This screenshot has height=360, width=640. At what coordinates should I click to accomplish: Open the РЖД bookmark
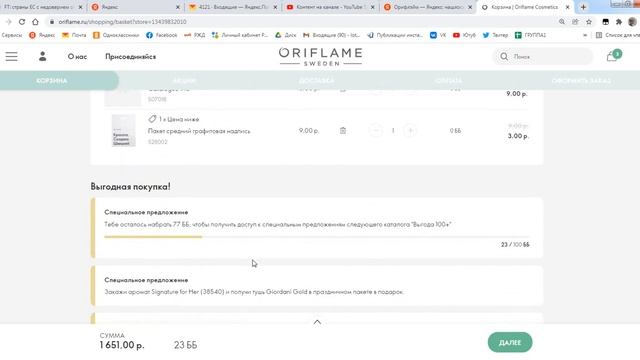194,35
